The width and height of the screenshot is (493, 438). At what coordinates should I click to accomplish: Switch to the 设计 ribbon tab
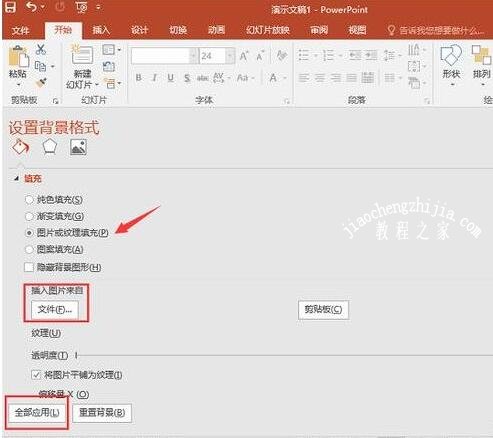(x=139, y=30)
